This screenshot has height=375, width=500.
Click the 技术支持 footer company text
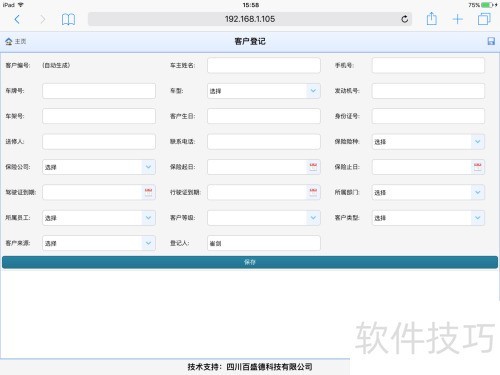[250, 367]
